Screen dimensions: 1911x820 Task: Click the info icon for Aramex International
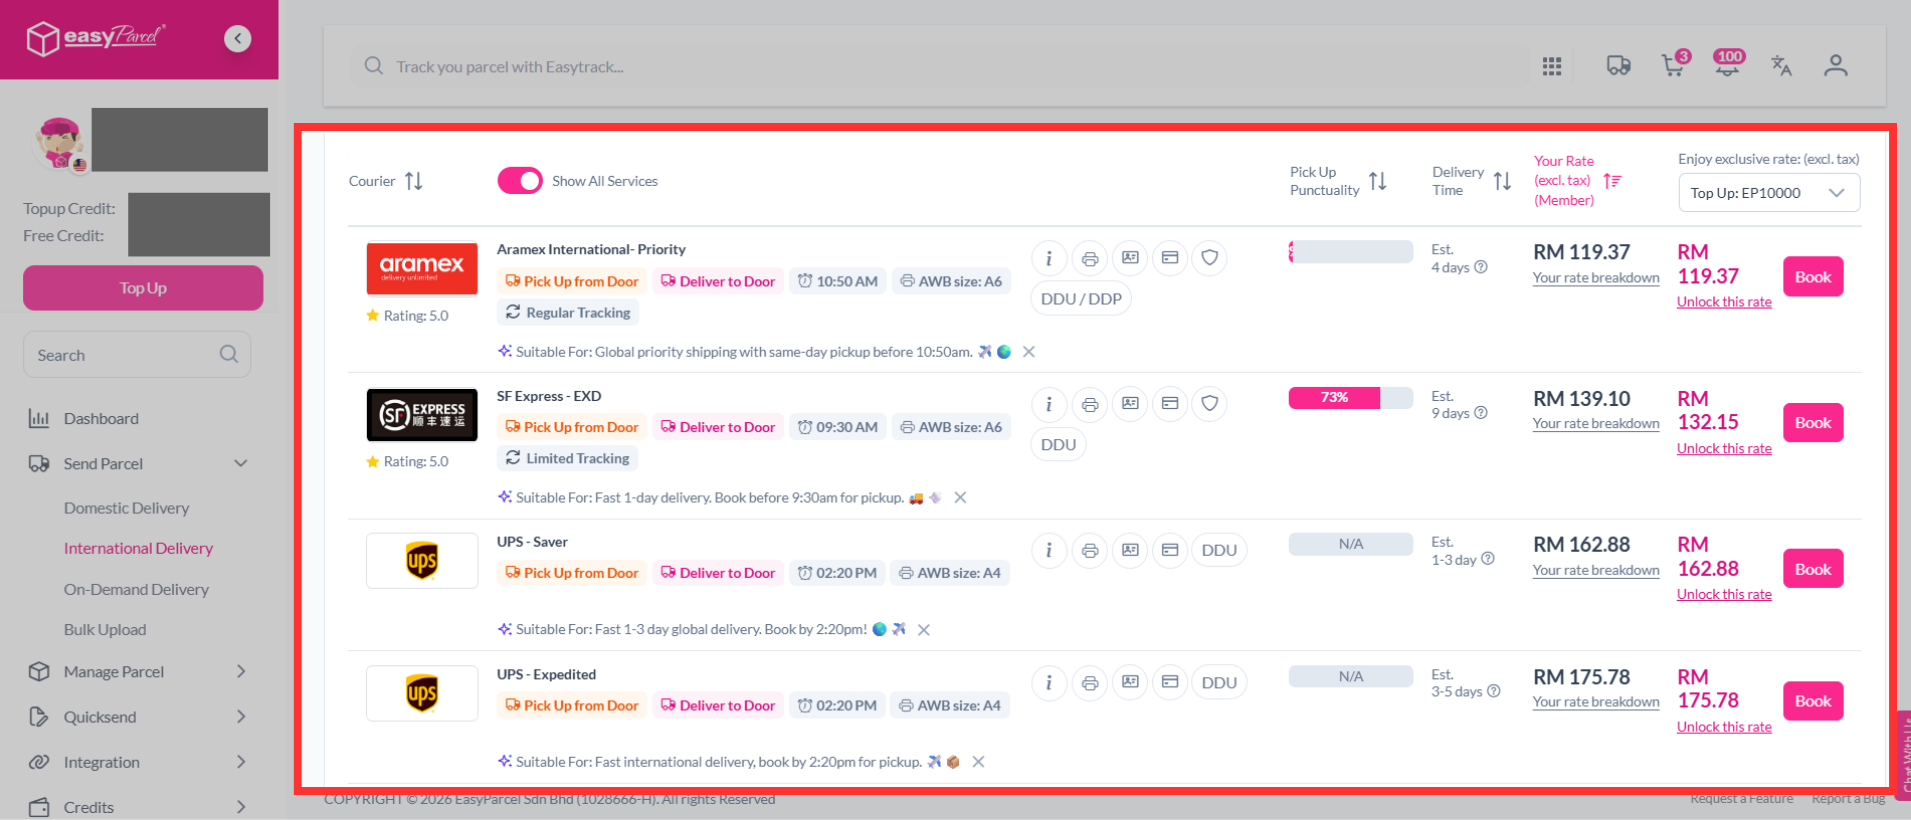1049,258
